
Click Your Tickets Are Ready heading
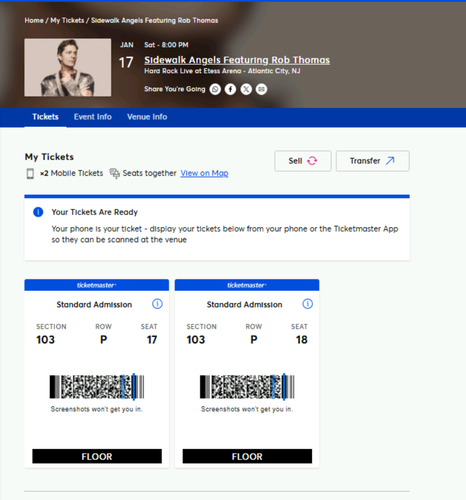(95, 212)
